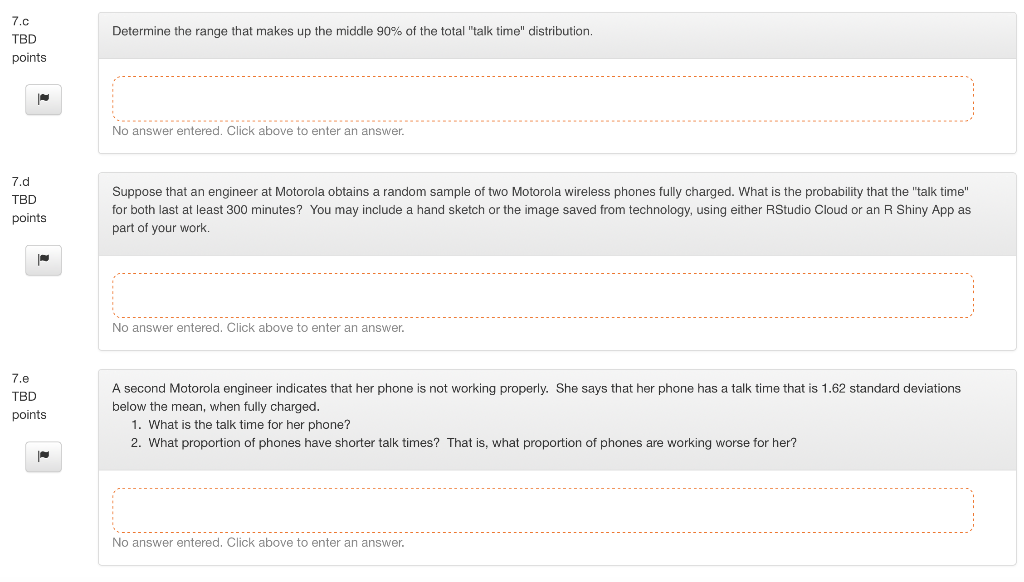Open the answer field for question 7.e

542,510
